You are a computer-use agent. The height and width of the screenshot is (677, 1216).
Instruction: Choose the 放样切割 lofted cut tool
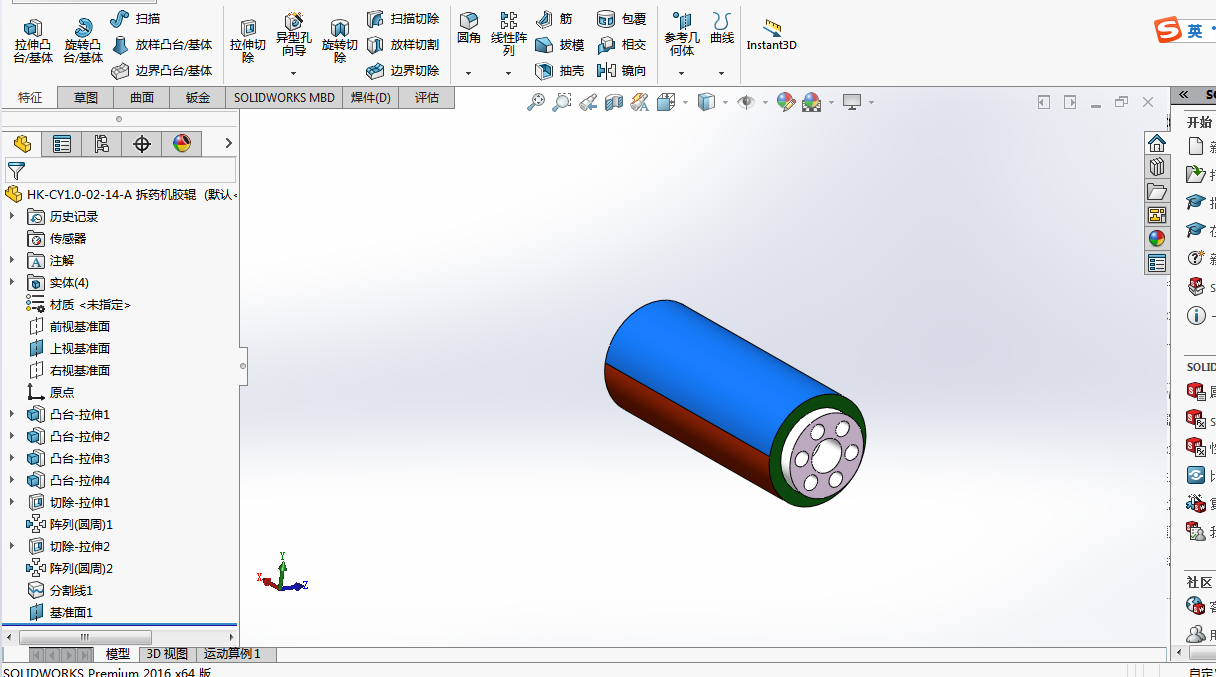(403, 45)
